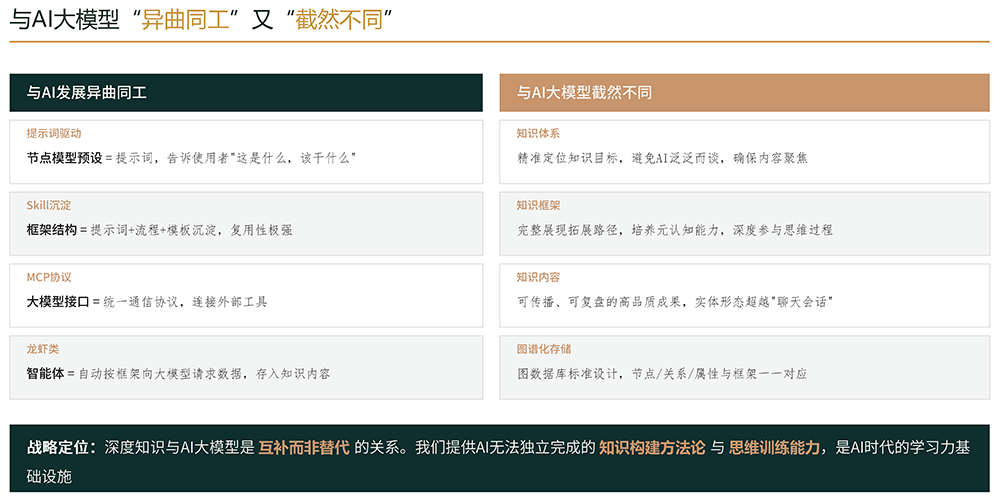The height and width of the screenshot is (504, 1000).
Task: Click the Skill沉淀 card label
Action: [48, 205]
